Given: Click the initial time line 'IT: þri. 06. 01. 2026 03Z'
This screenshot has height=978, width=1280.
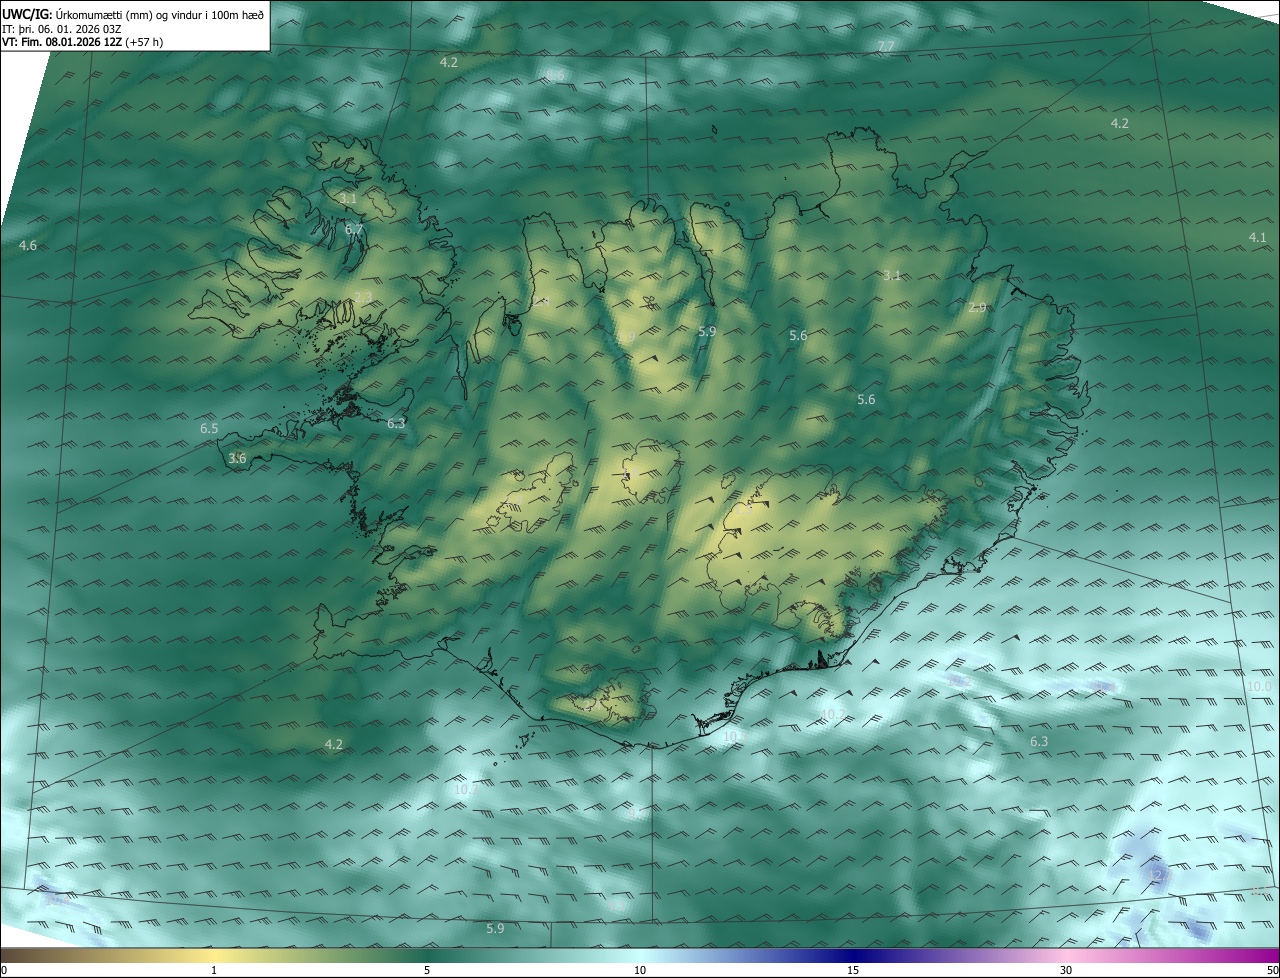Looking at the screenshot, I should tap(62, 28).
